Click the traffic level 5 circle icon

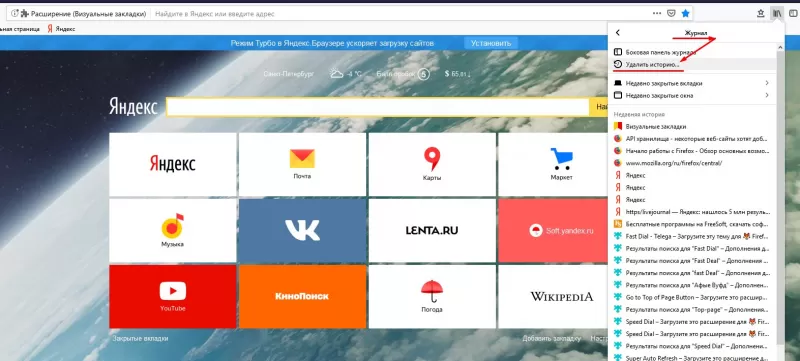coord(423,74)
